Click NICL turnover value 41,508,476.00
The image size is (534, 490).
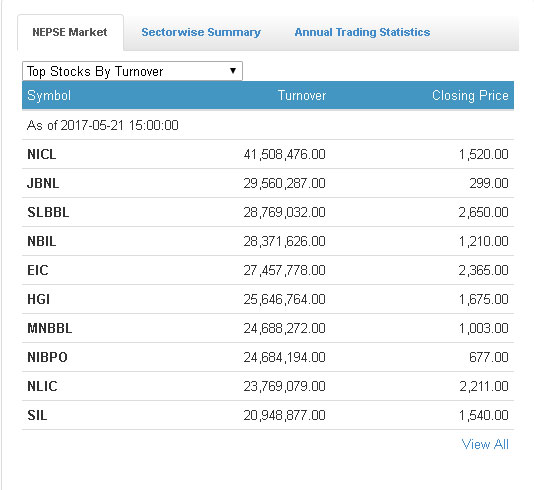(285, 154)
